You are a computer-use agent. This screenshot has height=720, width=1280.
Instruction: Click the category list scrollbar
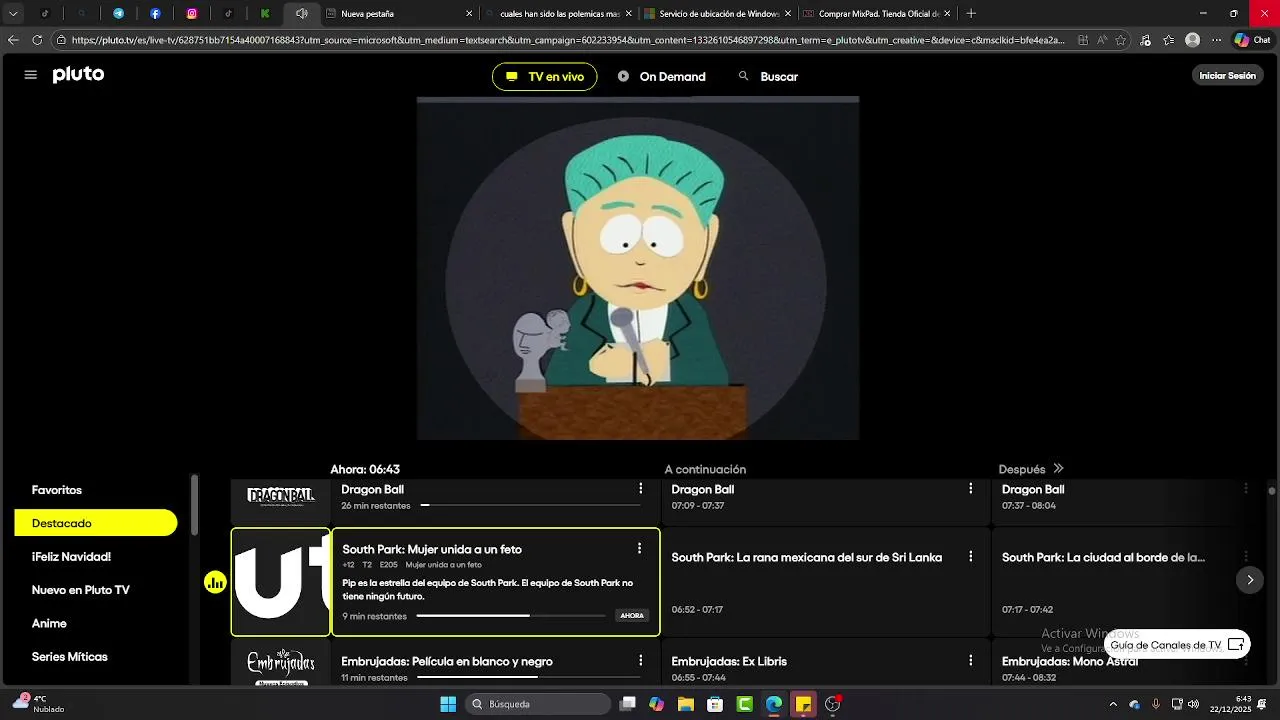pyautogui.click(x=195, y=505)
